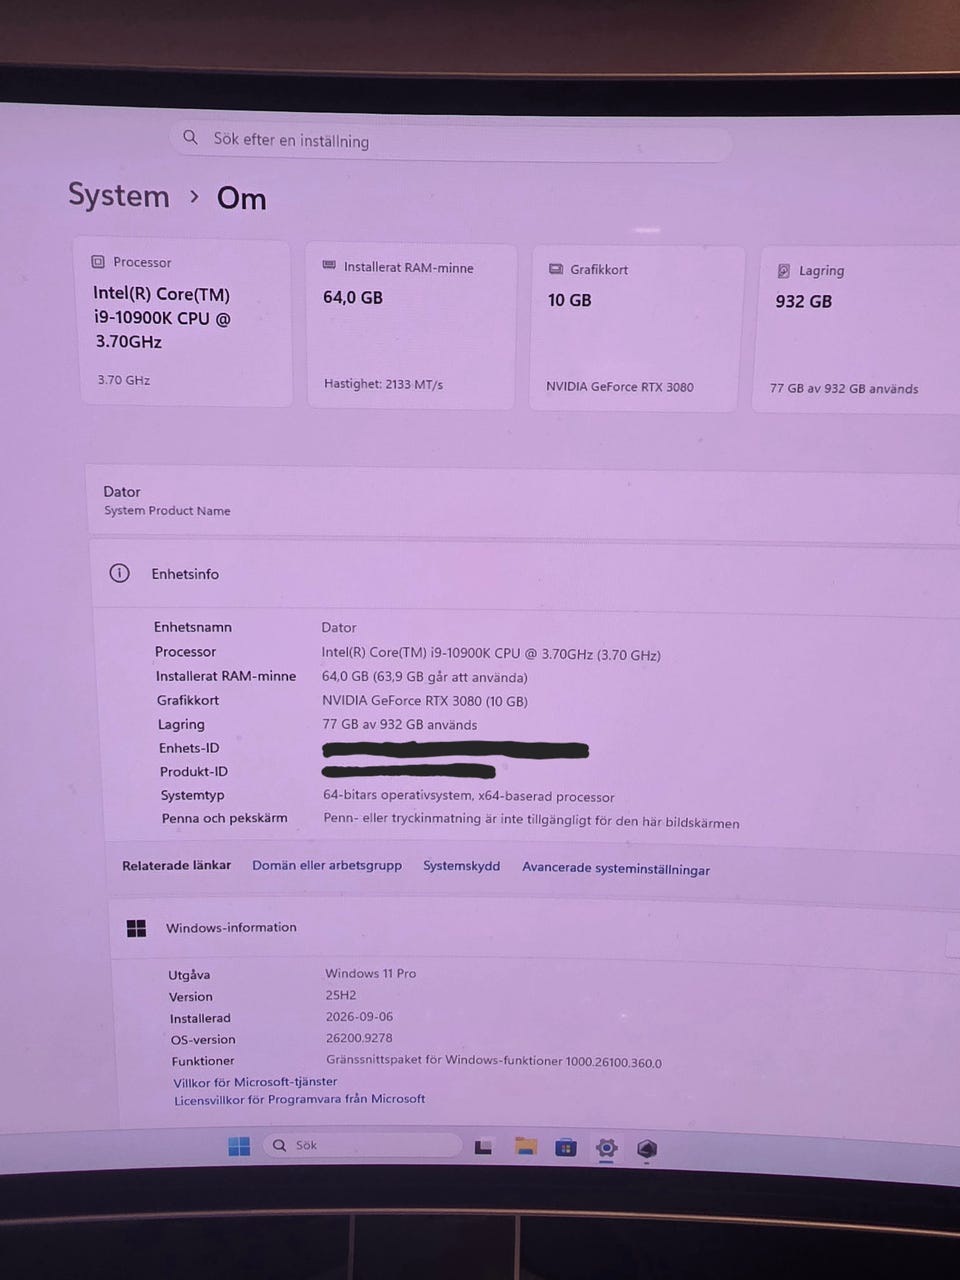Open the NVIDIA GeForce RTX 3080 card
The image size is (960, 1280).
(638, 329)
